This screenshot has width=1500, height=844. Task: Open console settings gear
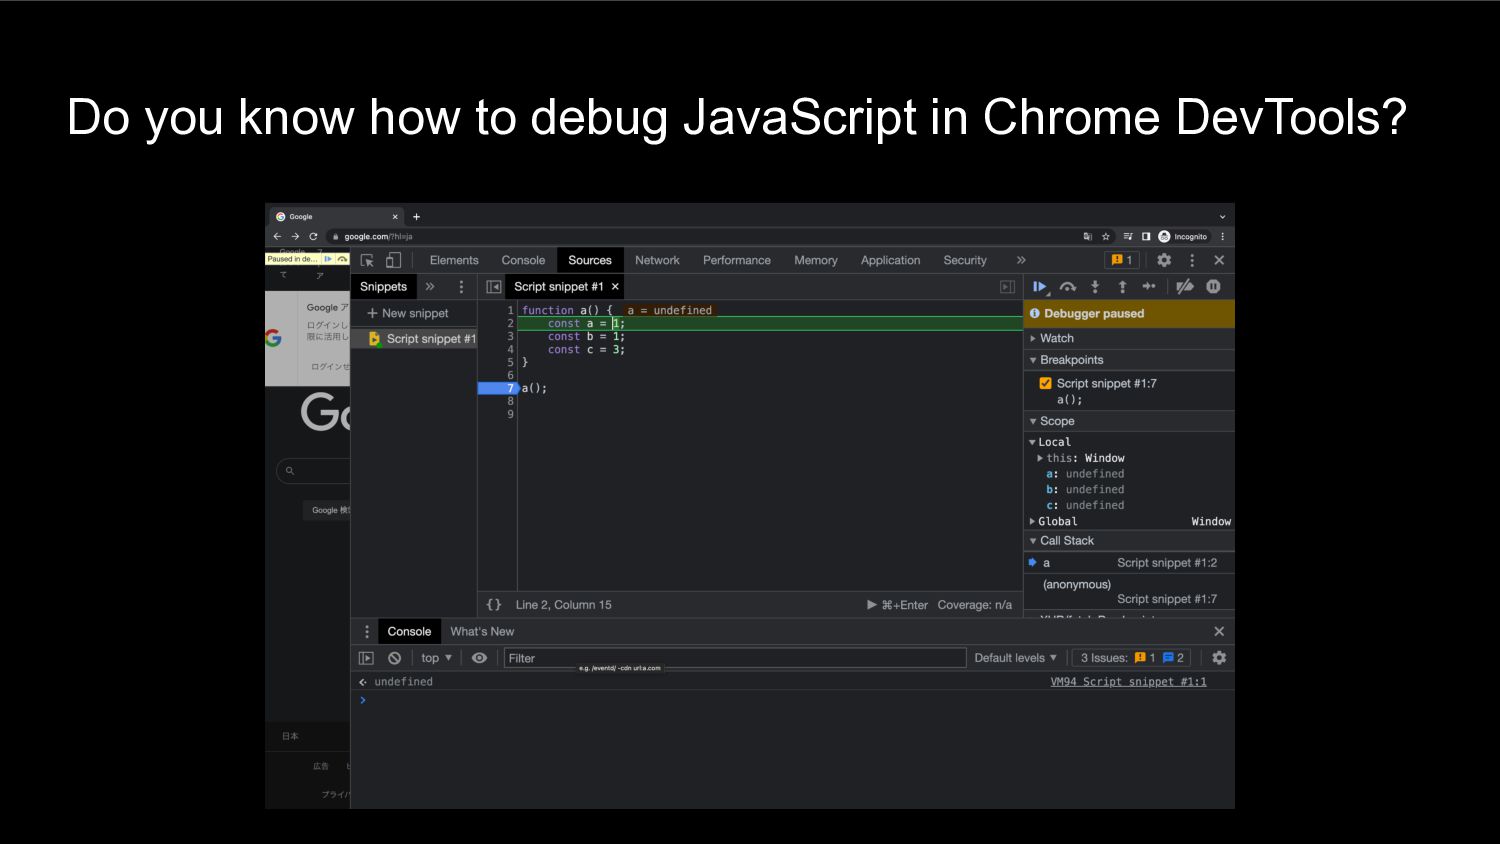click(1219, 658)
